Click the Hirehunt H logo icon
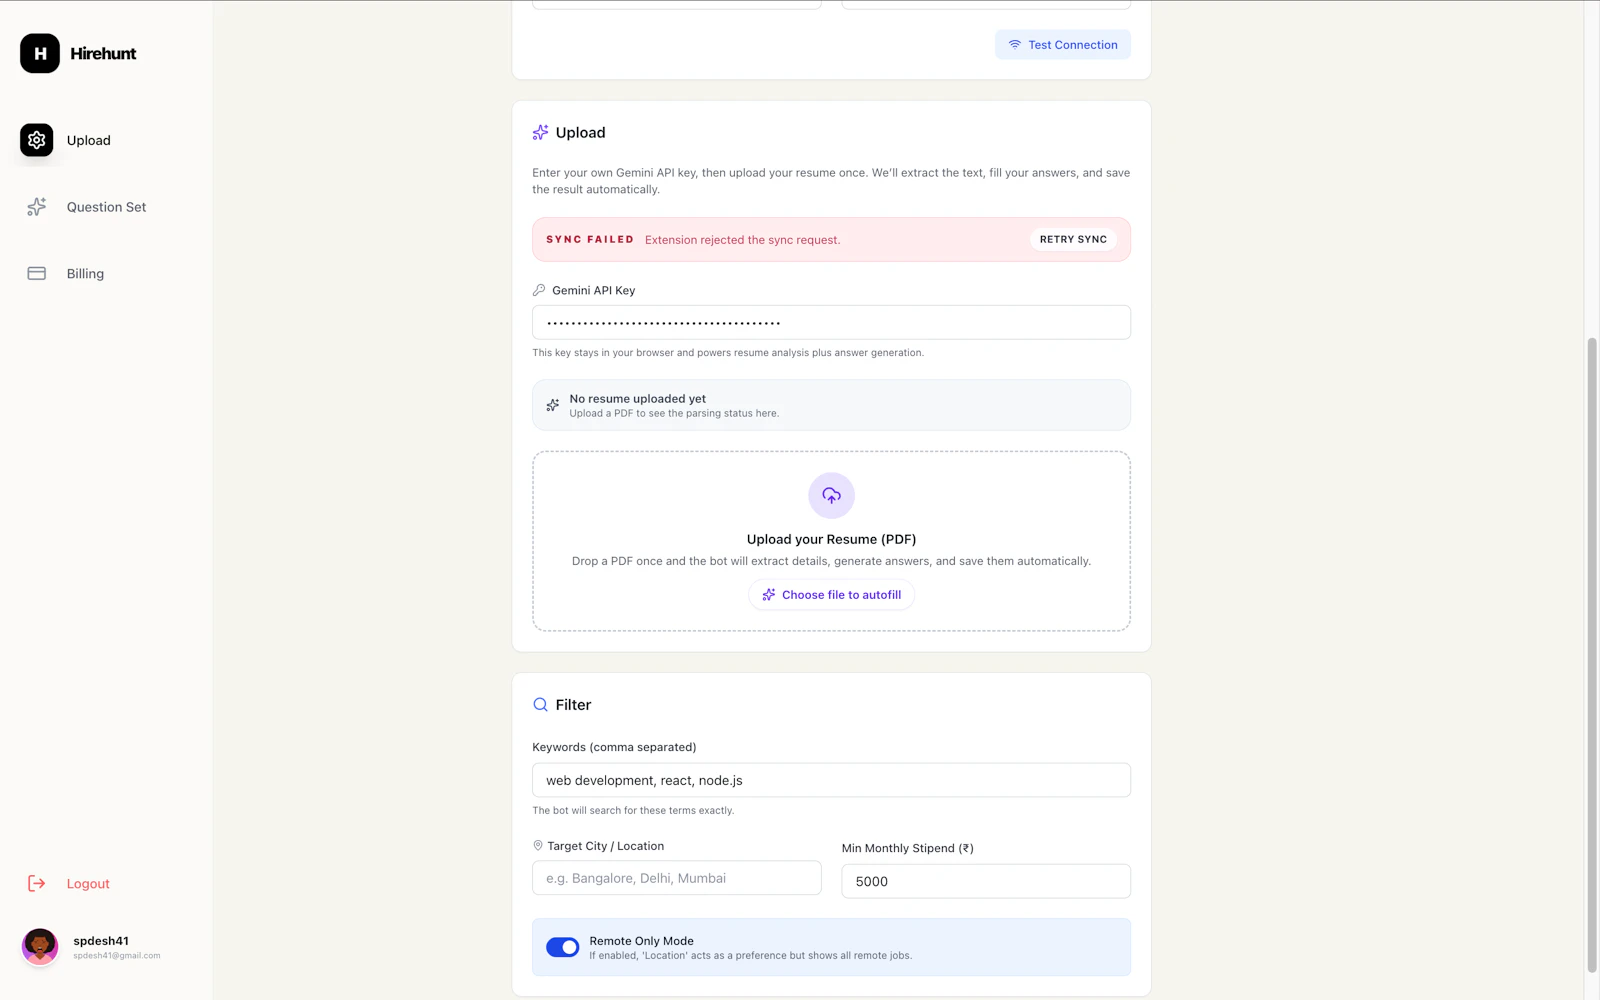Screen dimensions: 1600x1000 (40, 53)
